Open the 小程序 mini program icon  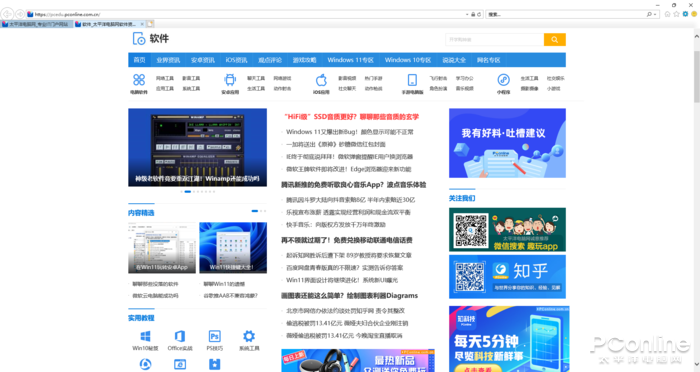[x=504, y=80]
